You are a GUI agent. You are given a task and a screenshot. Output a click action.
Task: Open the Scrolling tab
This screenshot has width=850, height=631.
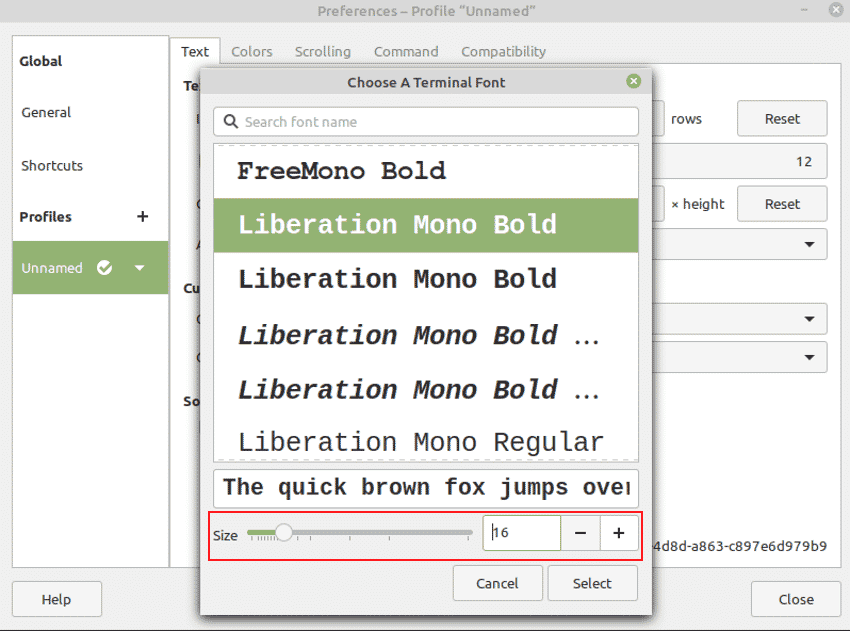pos(323,51)
